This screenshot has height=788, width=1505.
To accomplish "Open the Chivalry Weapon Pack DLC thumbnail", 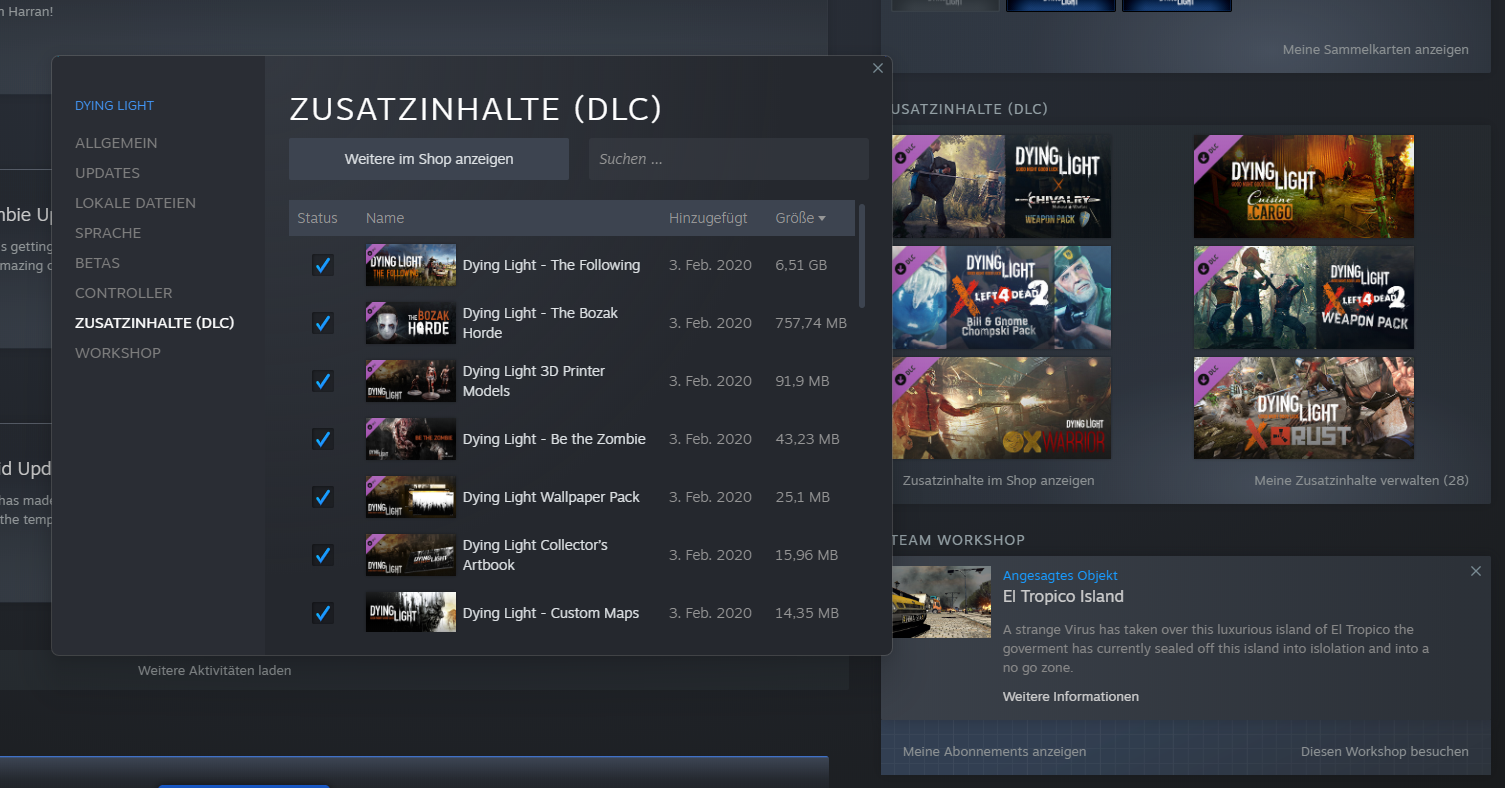I will pos(1000,185).
